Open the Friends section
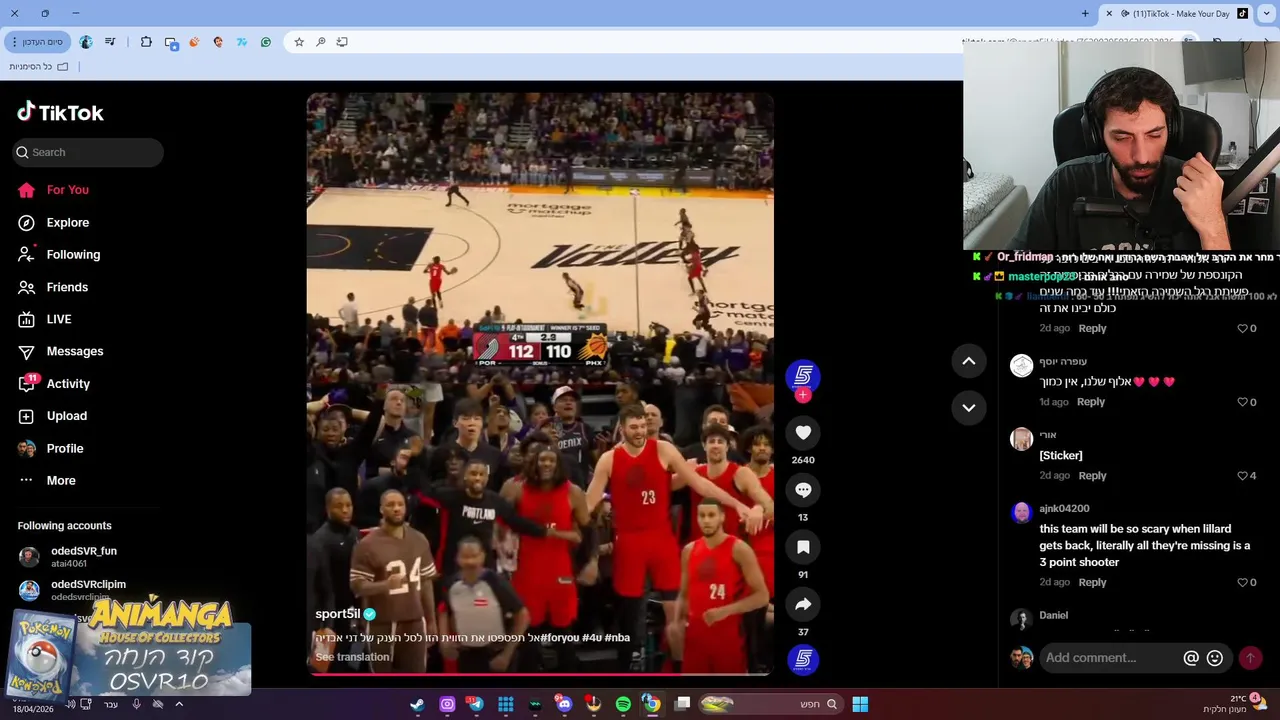Screen dimensions: 1280x720 (67, 287)
